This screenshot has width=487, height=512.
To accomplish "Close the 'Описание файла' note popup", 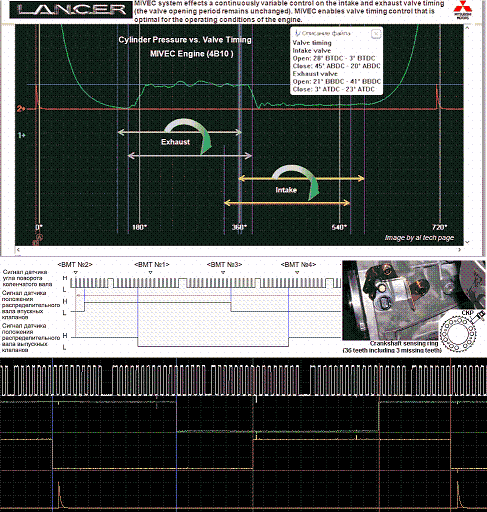I will (376, 33).
